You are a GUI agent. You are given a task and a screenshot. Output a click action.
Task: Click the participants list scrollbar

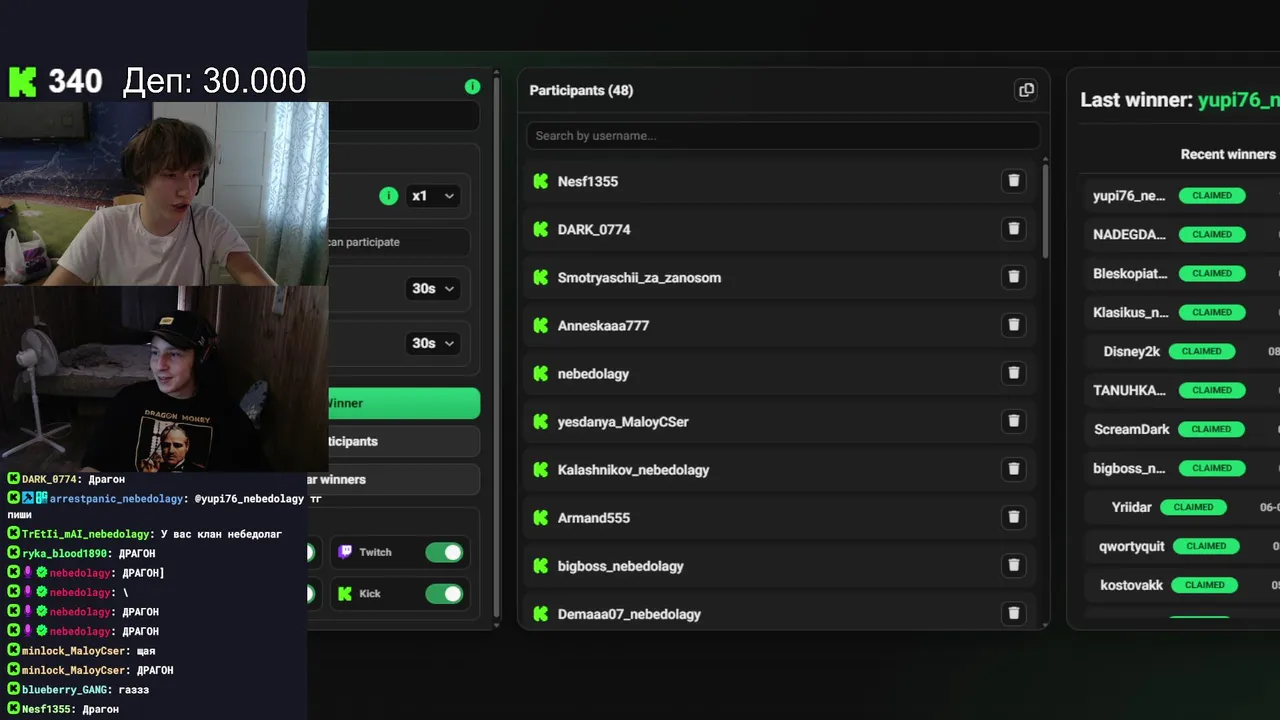[x=1046, y=210]
